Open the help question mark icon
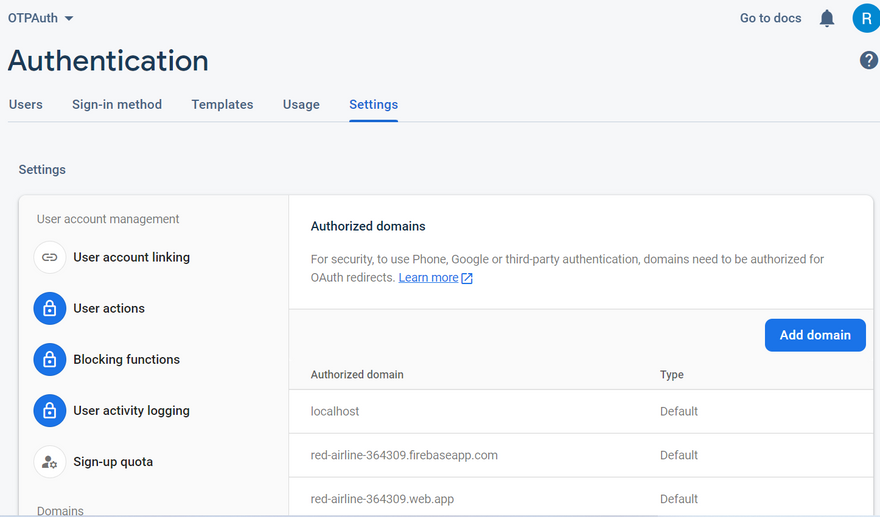This screenshot has height=517, width=880. coord(868,60)
